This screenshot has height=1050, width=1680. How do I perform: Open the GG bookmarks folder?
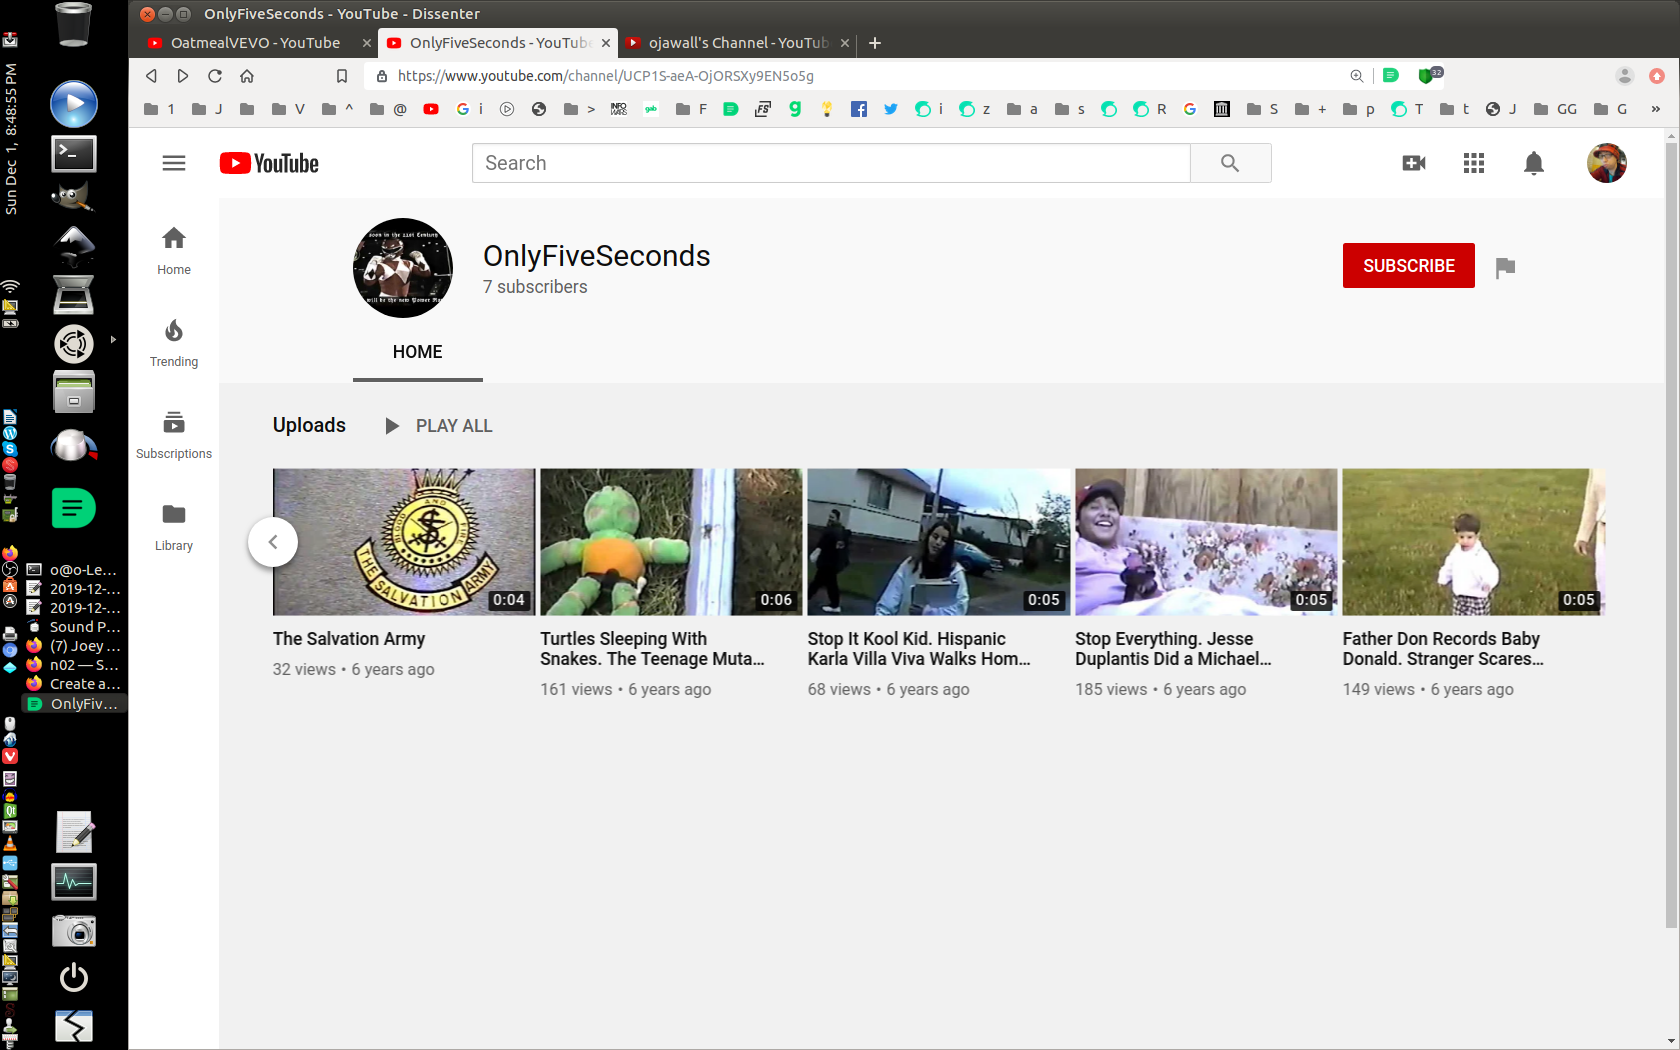[x=1556, y=109]
